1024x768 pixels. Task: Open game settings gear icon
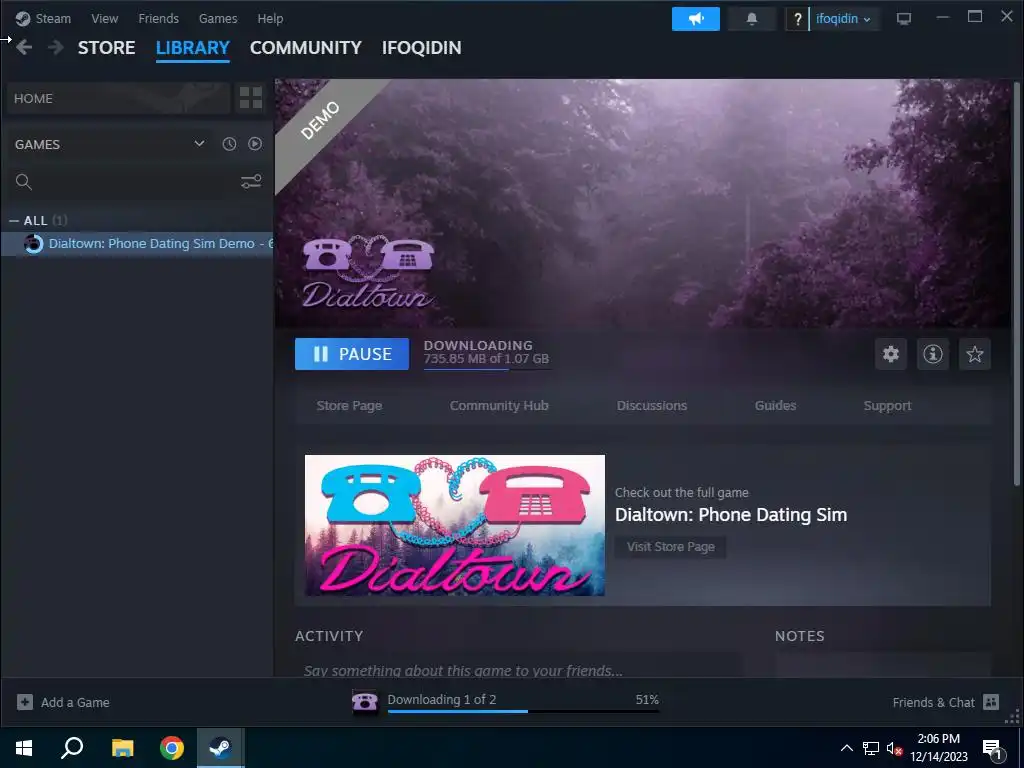click(891, 354)
